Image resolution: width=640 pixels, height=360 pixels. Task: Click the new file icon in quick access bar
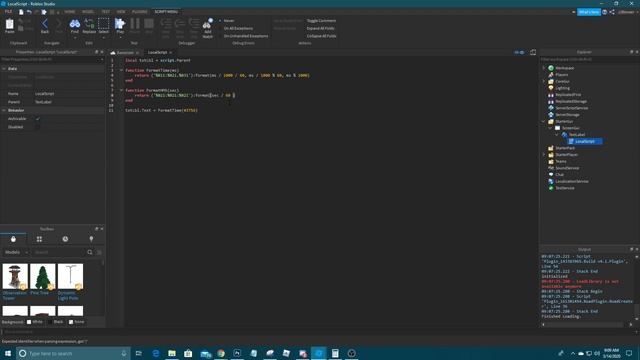coord(21,12)
